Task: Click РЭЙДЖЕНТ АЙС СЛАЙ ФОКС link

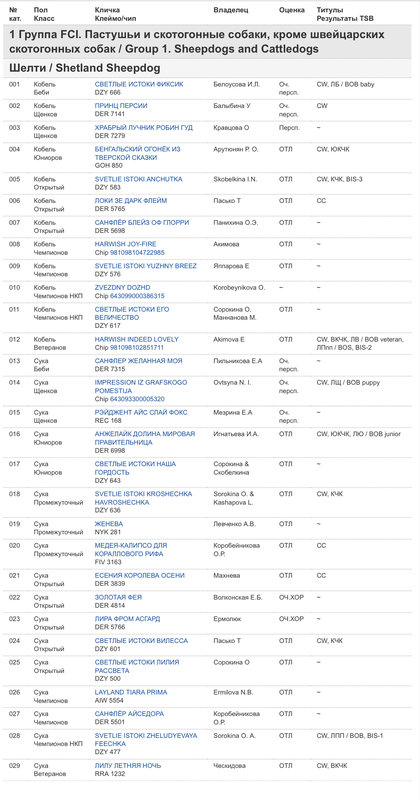Action: 141,413
